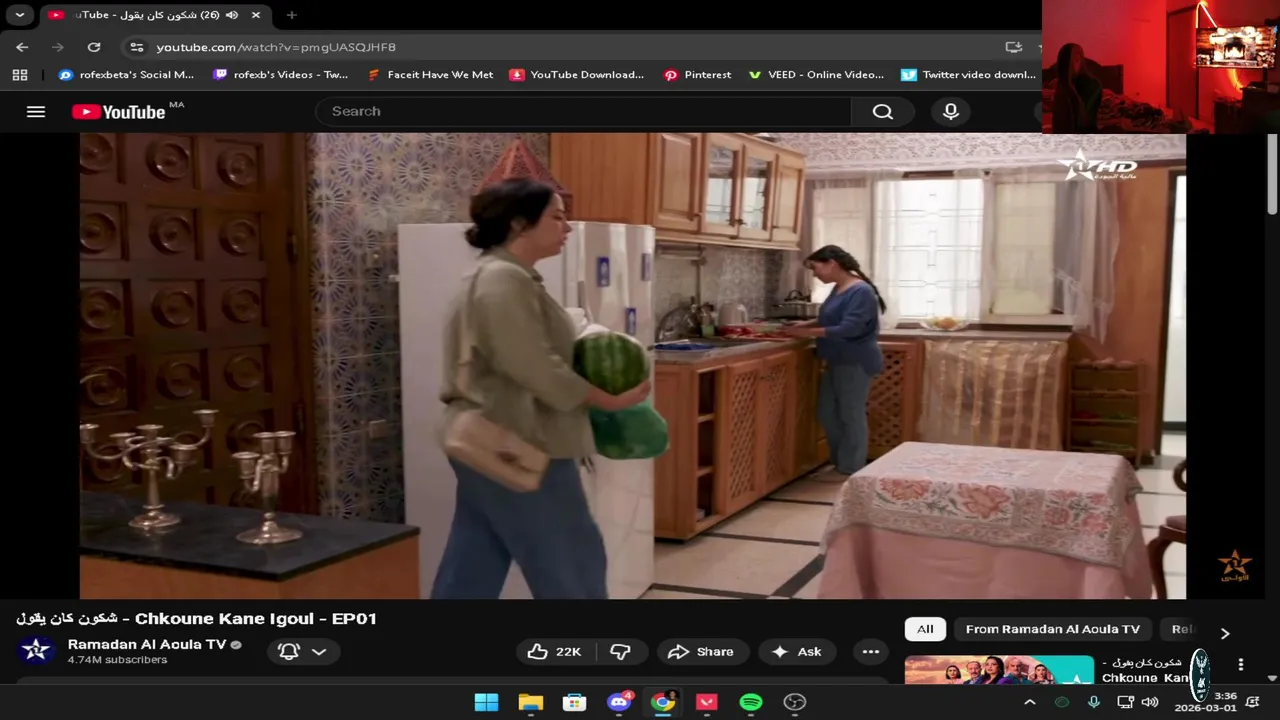
Task: Open the volume control speaker tray icon
Action: [1150, 702]
